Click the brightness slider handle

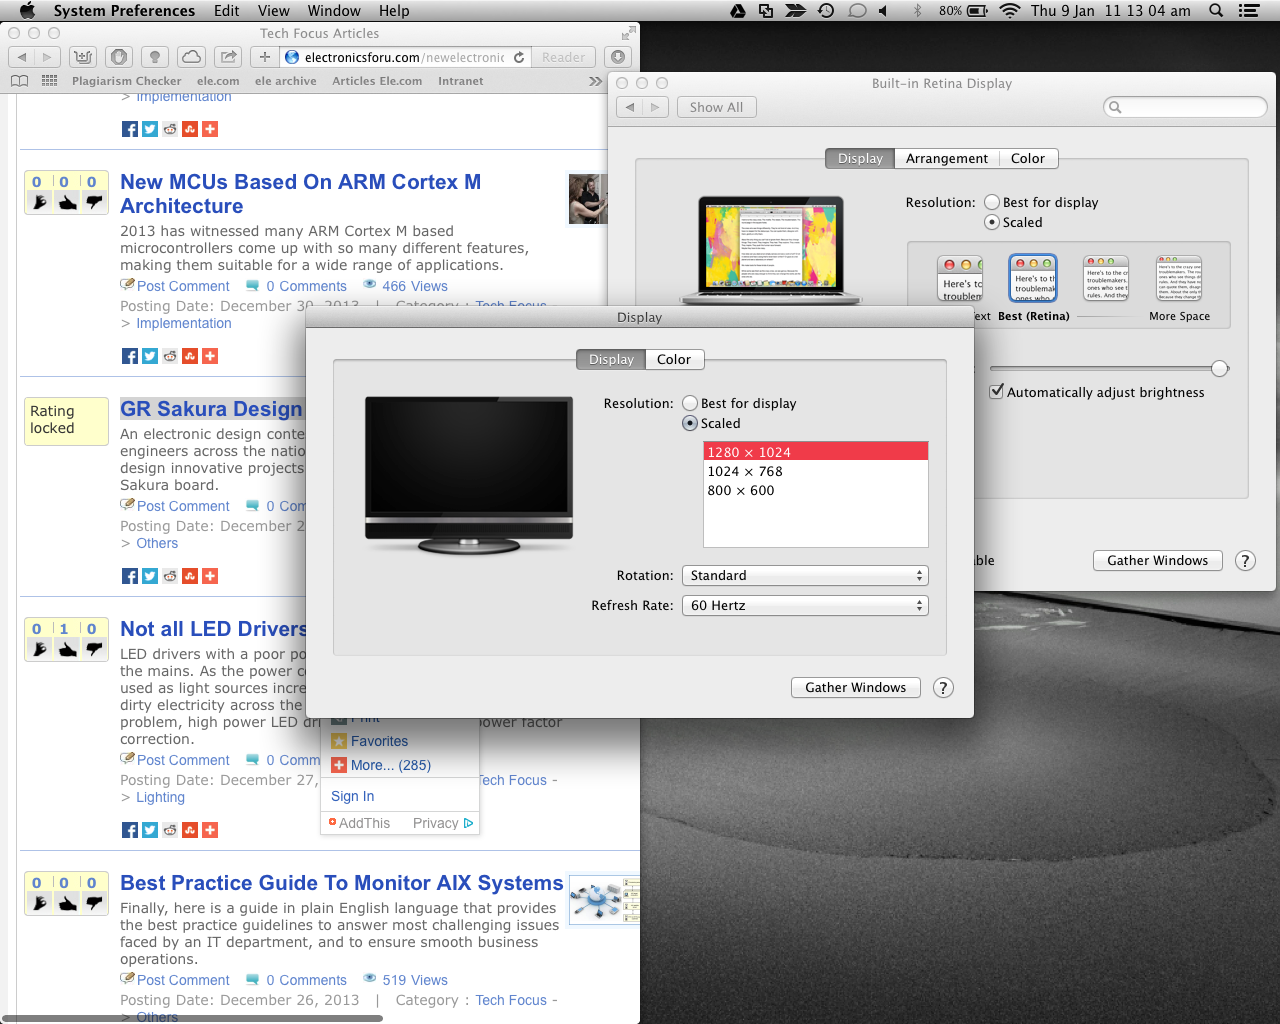point(1219,369)
